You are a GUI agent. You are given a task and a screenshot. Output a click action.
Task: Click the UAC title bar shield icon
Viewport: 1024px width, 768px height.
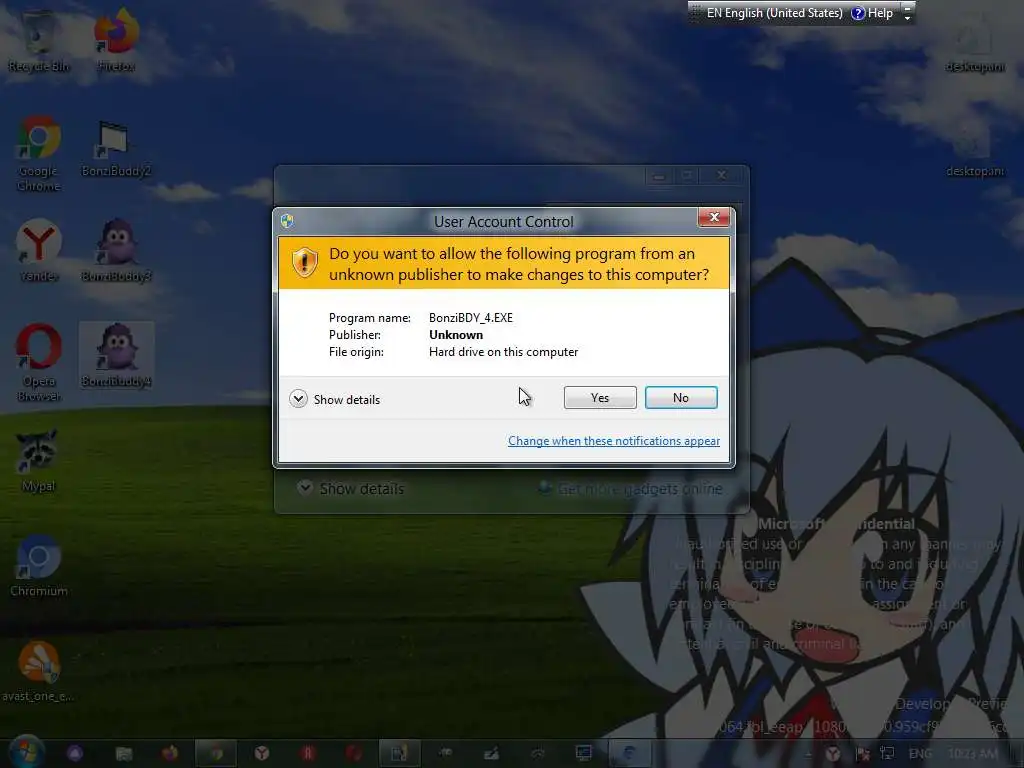pos(287,221)
